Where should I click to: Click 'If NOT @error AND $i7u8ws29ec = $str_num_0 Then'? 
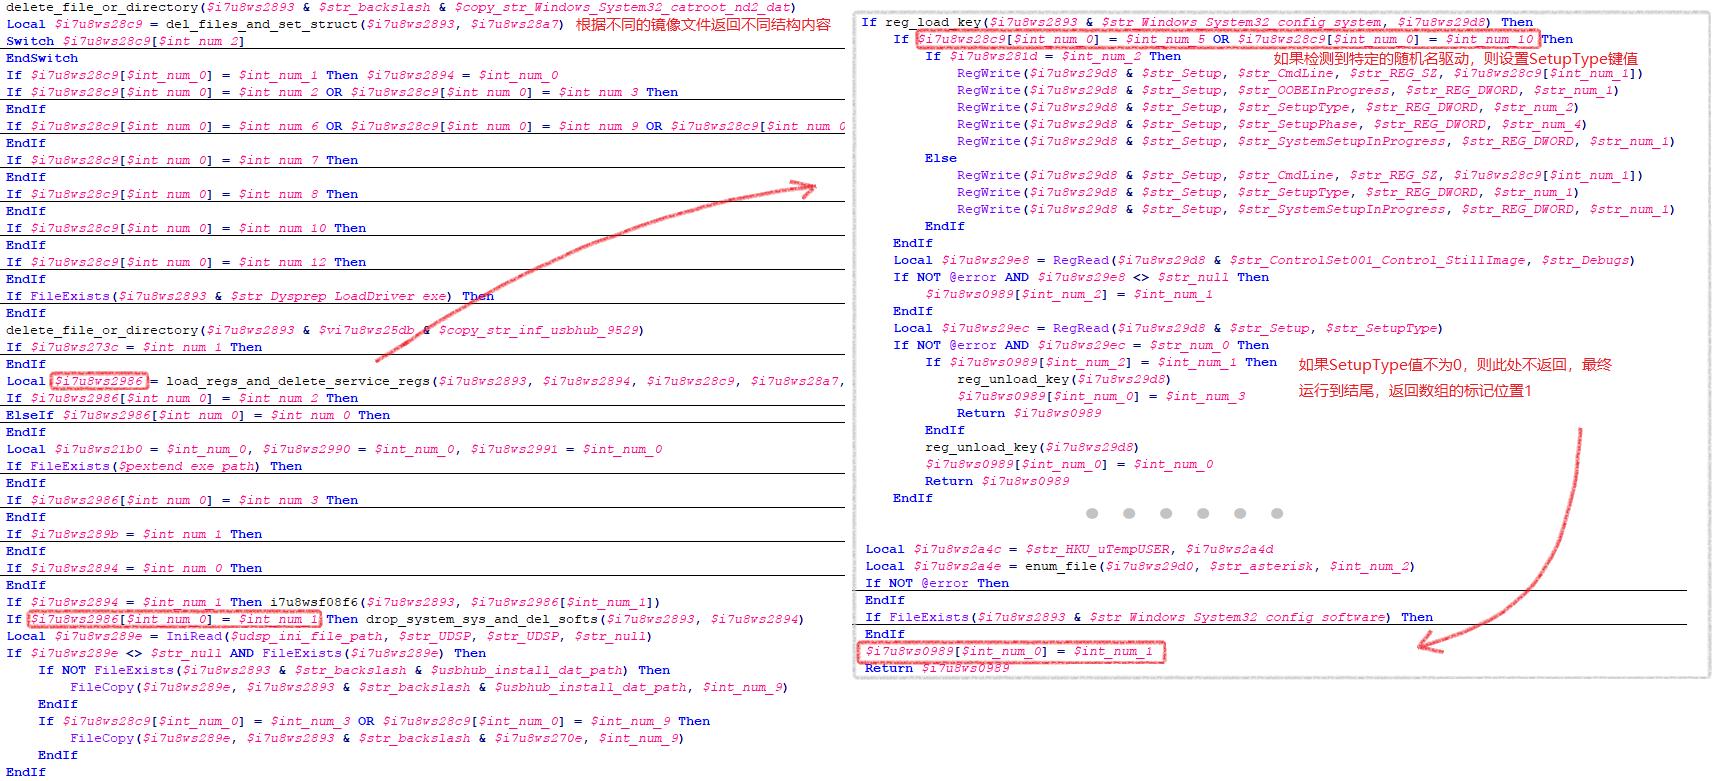1081,345
